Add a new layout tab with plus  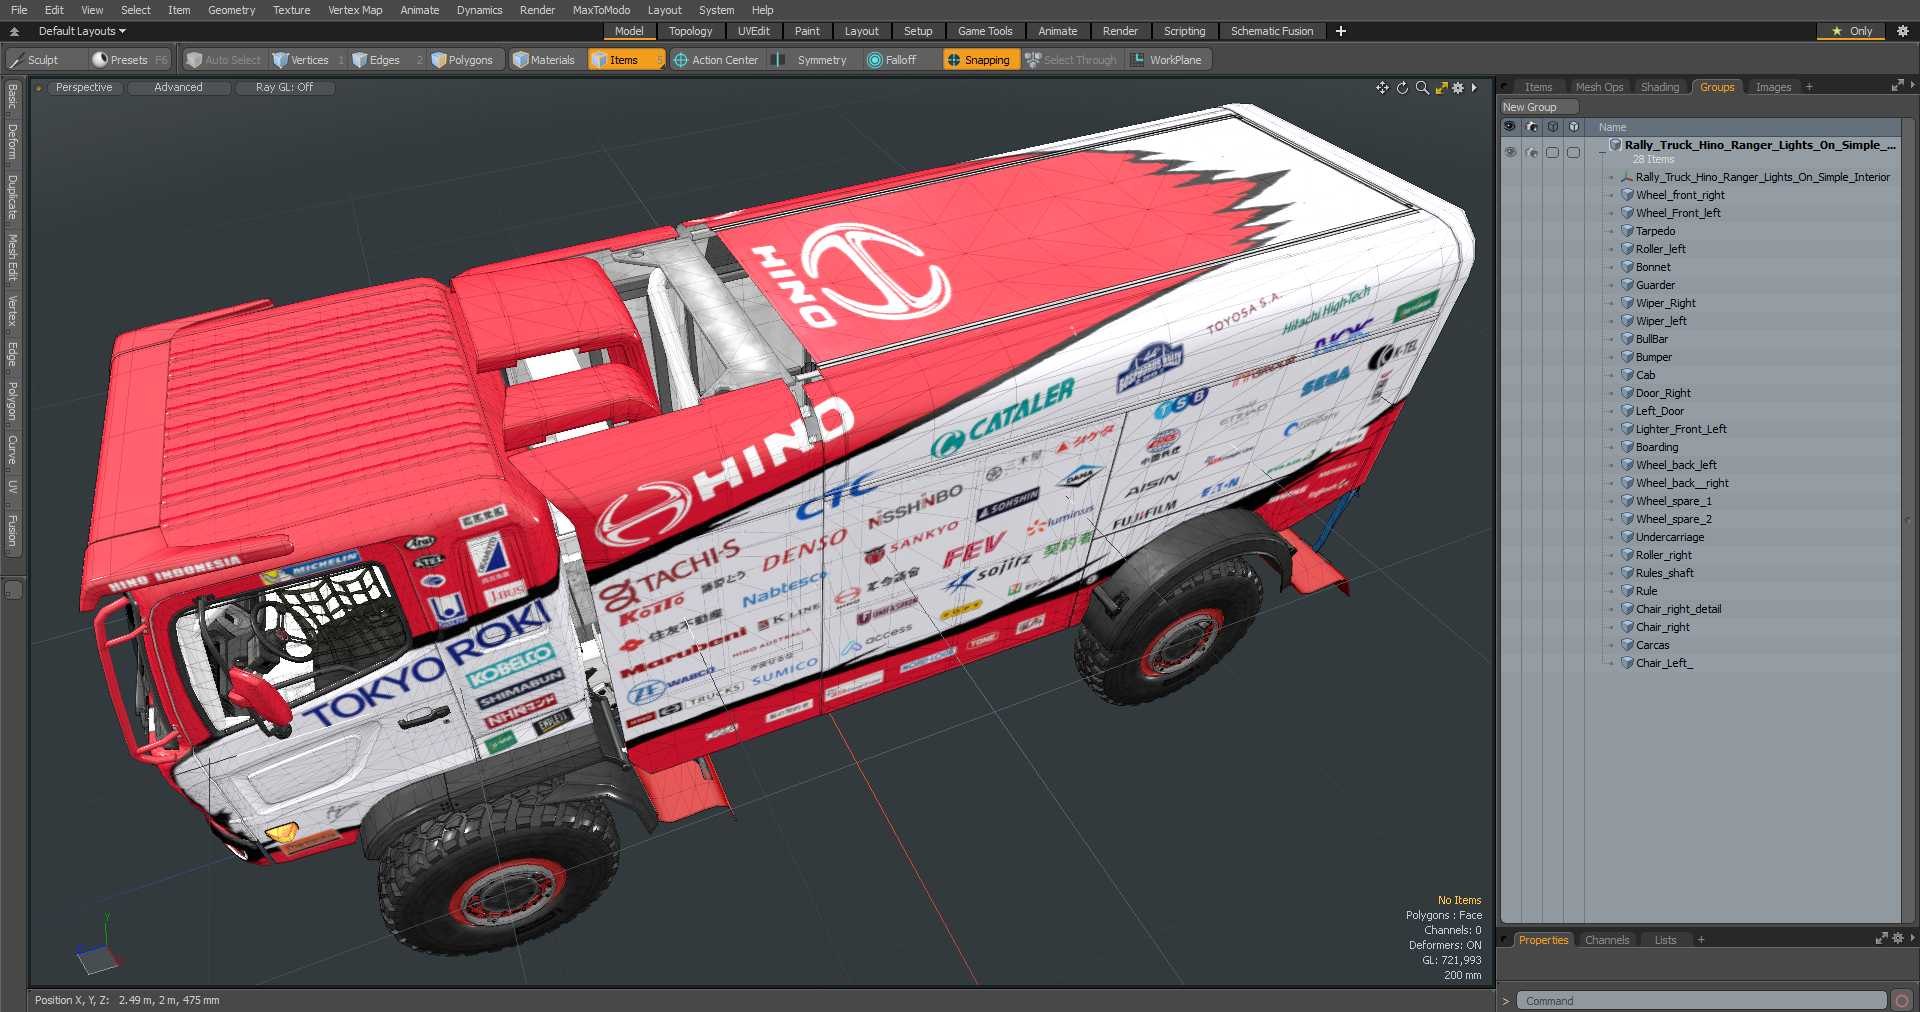(x=1341, y=31)
